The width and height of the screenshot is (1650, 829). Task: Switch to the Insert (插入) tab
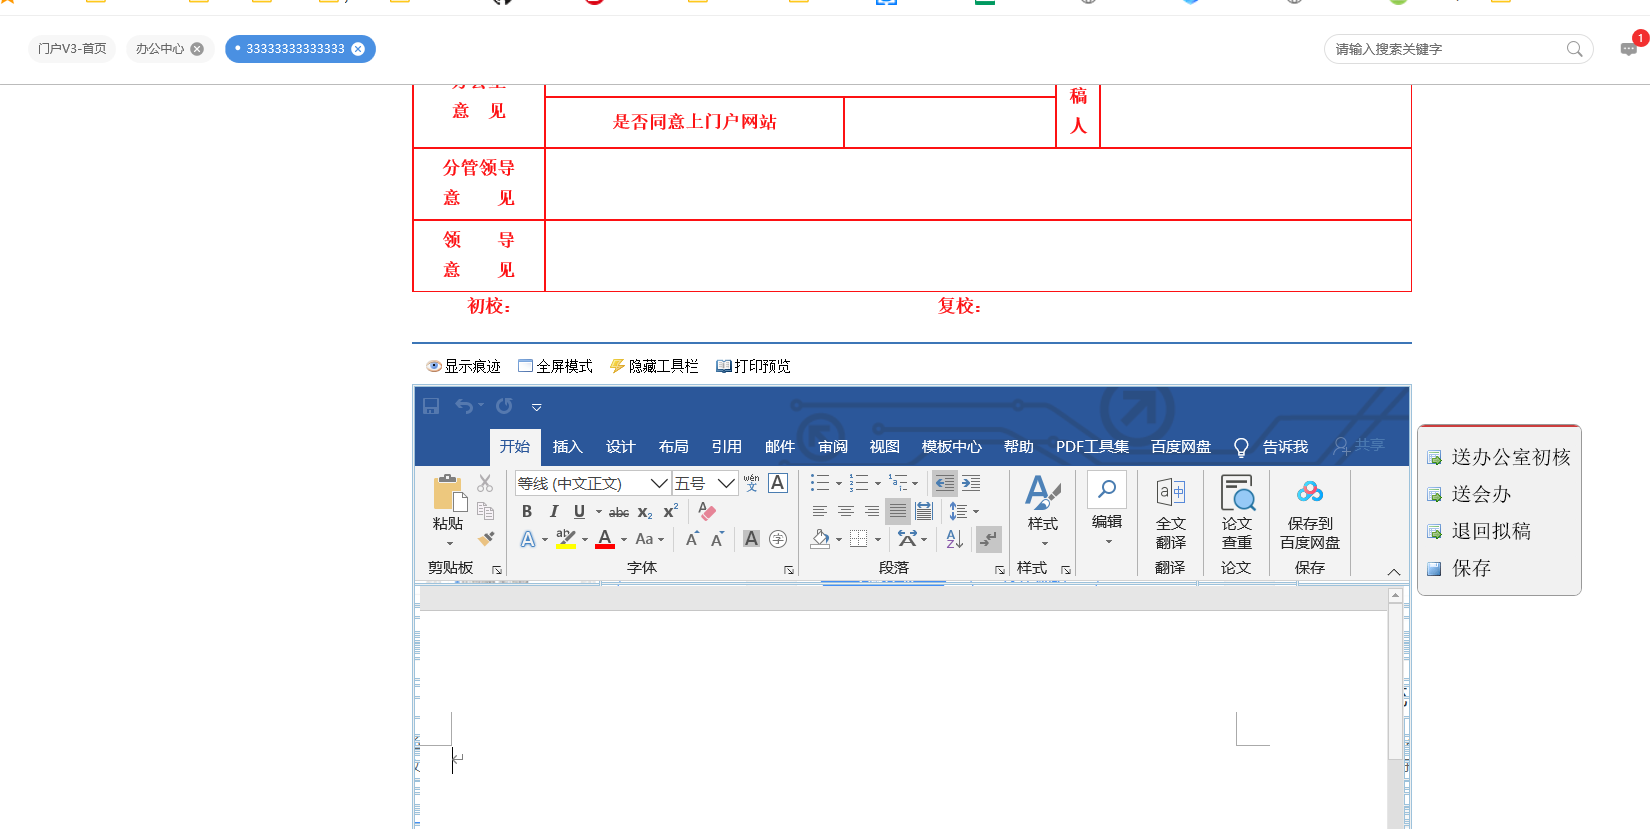pyautogui.click(x=567, y=447)
